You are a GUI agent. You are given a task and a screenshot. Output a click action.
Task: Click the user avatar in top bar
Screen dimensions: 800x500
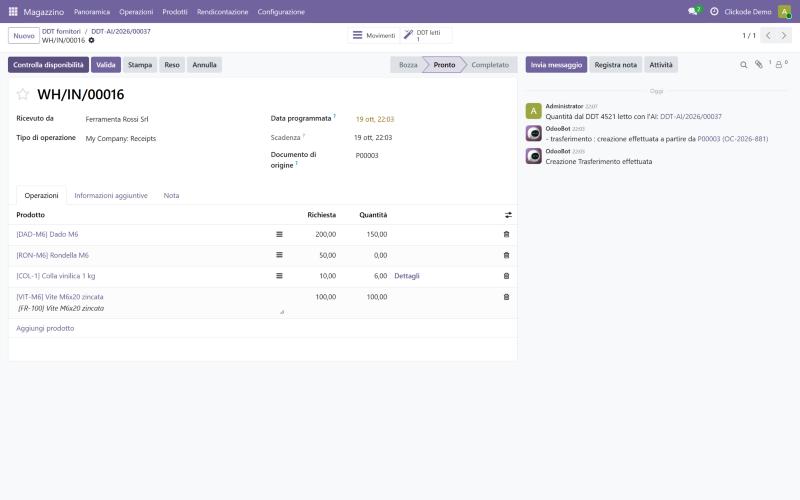coord(784,11)
